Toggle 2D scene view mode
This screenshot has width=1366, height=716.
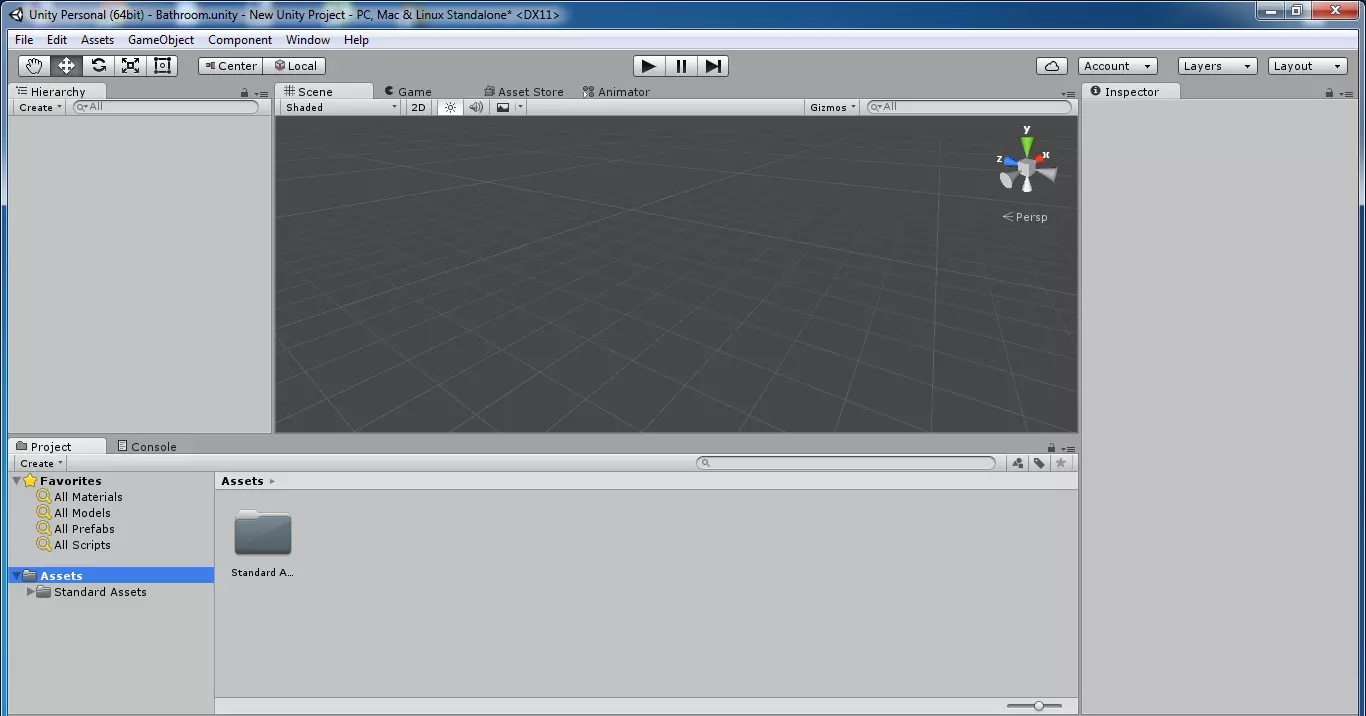click(x=418, y=107)
